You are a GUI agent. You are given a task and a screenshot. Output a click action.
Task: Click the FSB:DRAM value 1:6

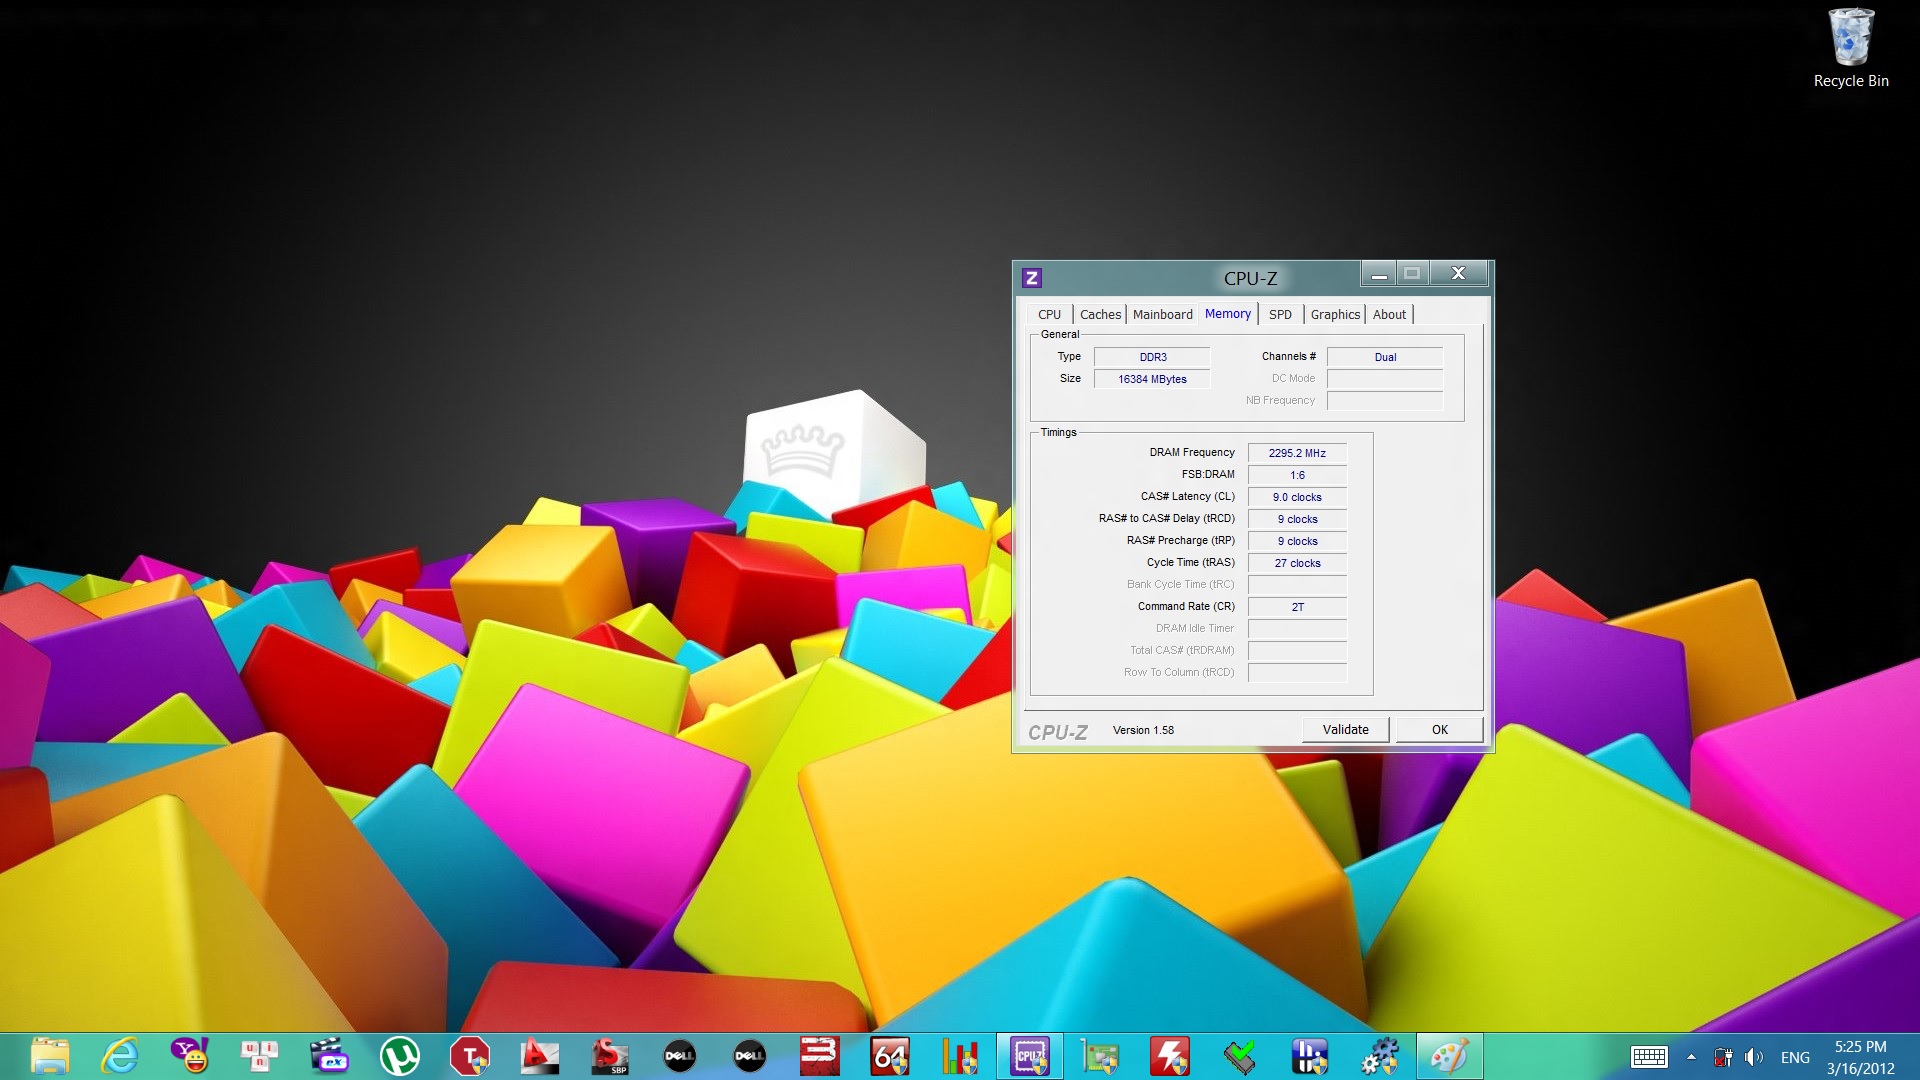pyautogui.click(x=1297, y=475)
